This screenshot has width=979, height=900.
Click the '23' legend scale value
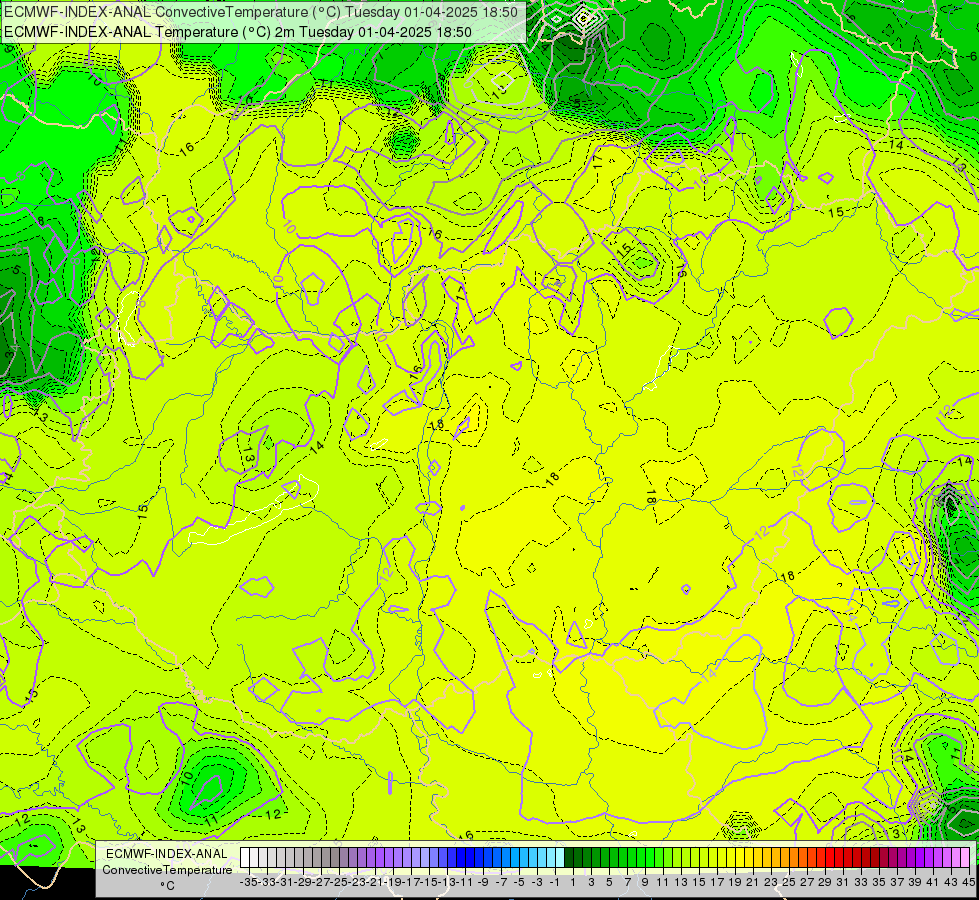tap(772, 882)
